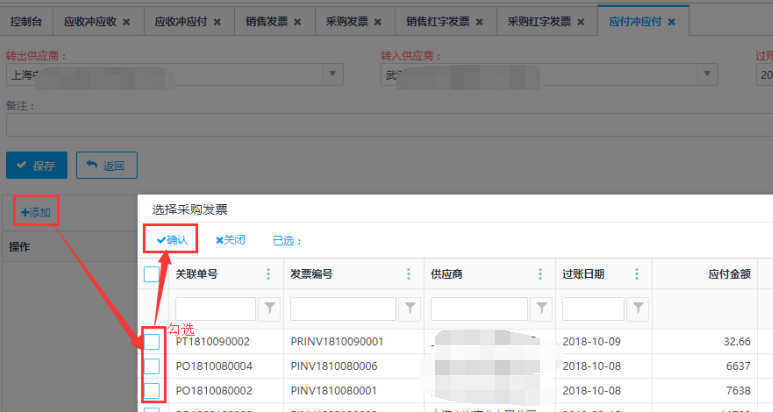Image resolution: width=773 pixels, height=412 pixels.
Task: Click the 返回 button
Action: (106, 165)
